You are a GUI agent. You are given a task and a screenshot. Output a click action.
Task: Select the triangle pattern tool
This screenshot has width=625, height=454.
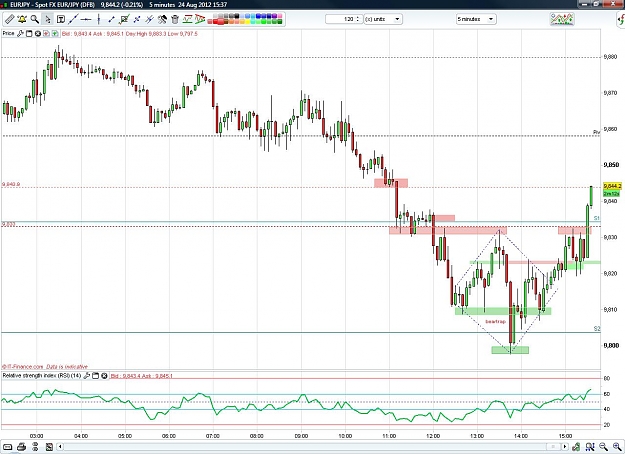(200, 19)
